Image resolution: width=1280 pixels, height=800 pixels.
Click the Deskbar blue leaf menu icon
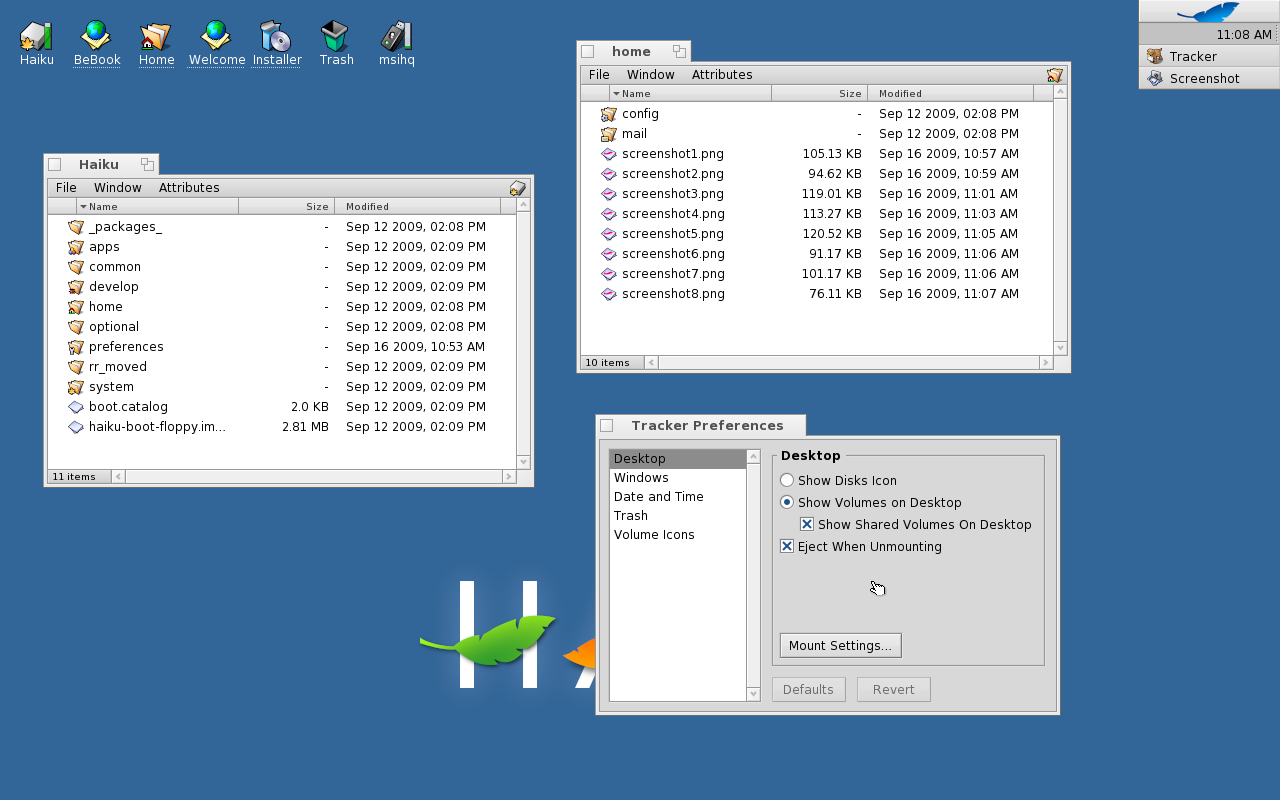click(1209, 11)
